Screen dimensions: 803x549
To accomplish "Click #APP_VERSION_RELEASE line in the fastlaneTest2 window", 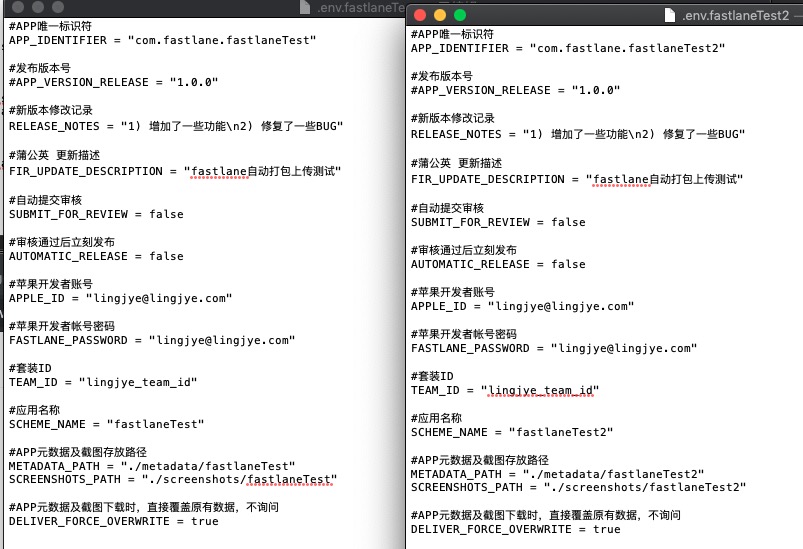I will pyautogui.click(x=515, y=91).
